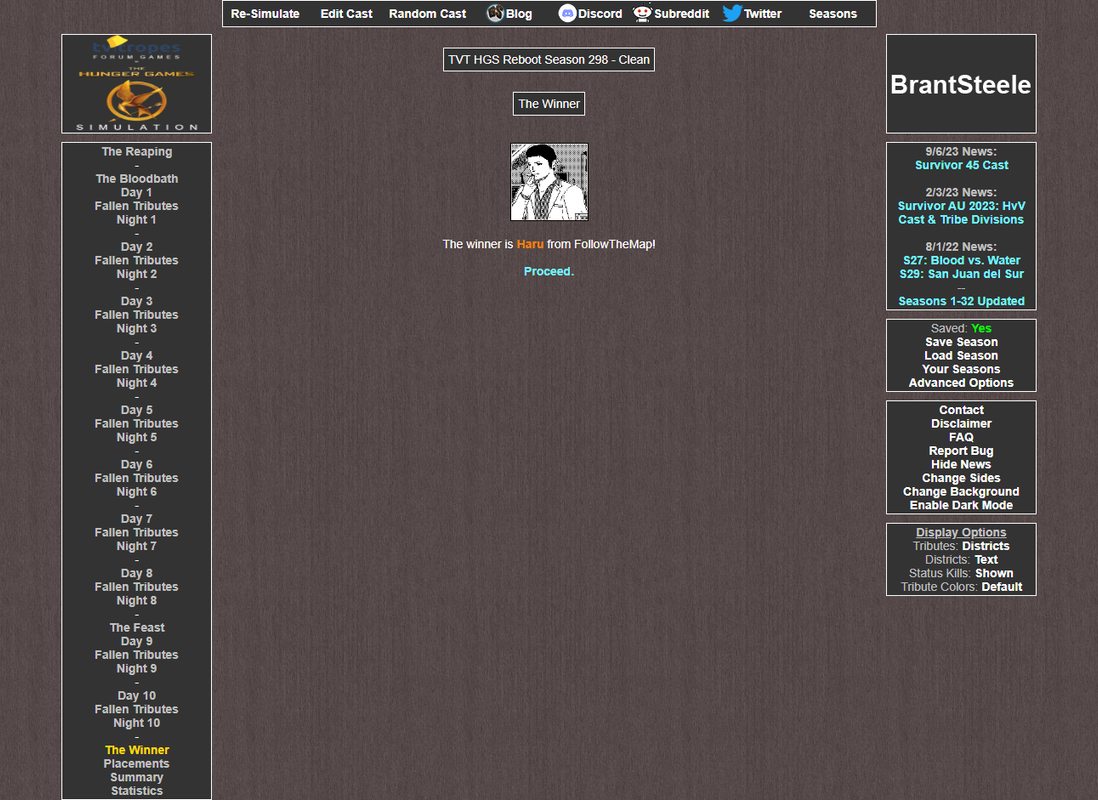Click the season title box
This screenshot has width=1098, height=800.
pyautogui.click(x=549, y=60)
